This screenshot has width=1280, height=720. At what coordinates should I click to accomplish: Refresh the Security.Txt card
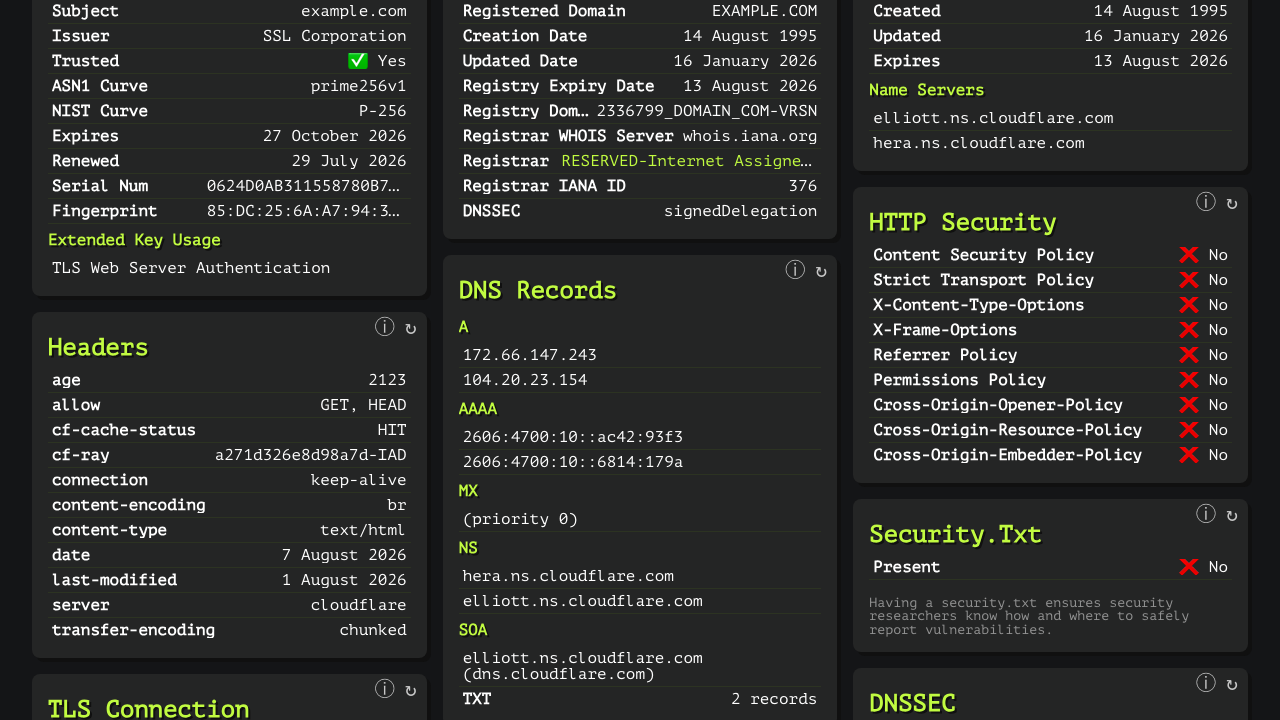(1232, 515)
